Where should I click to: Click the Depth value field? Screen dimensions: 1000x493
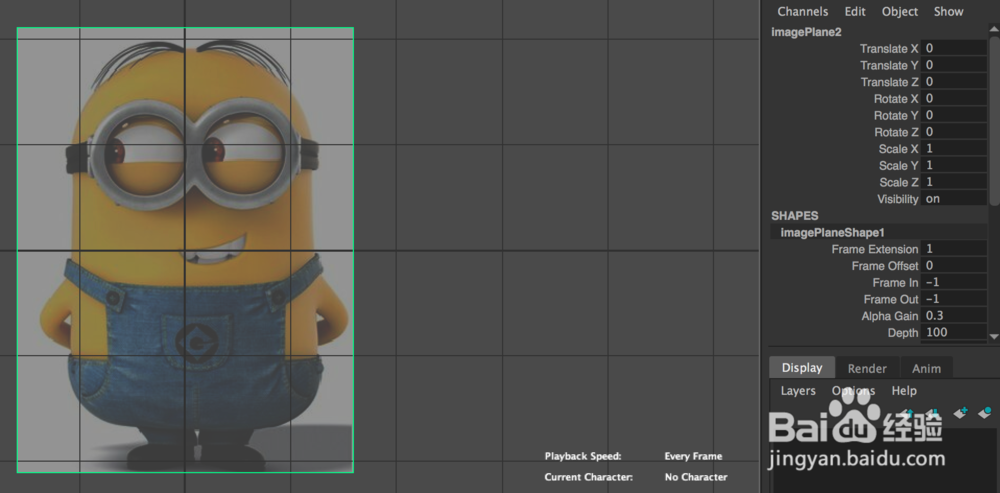tap(953, 332)
